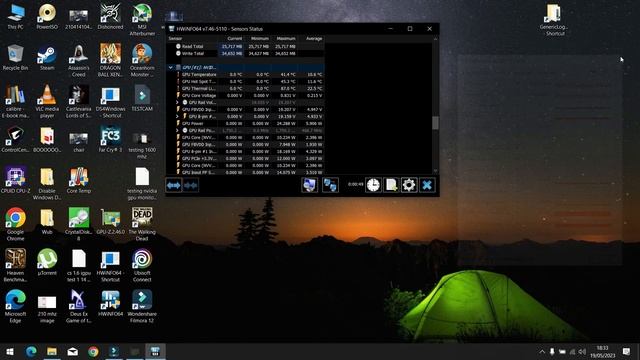Select the Ubisoft Connect desktop icon
This screenshot has width=640, height=360.
pyautogui.click(x=142, y=265)
